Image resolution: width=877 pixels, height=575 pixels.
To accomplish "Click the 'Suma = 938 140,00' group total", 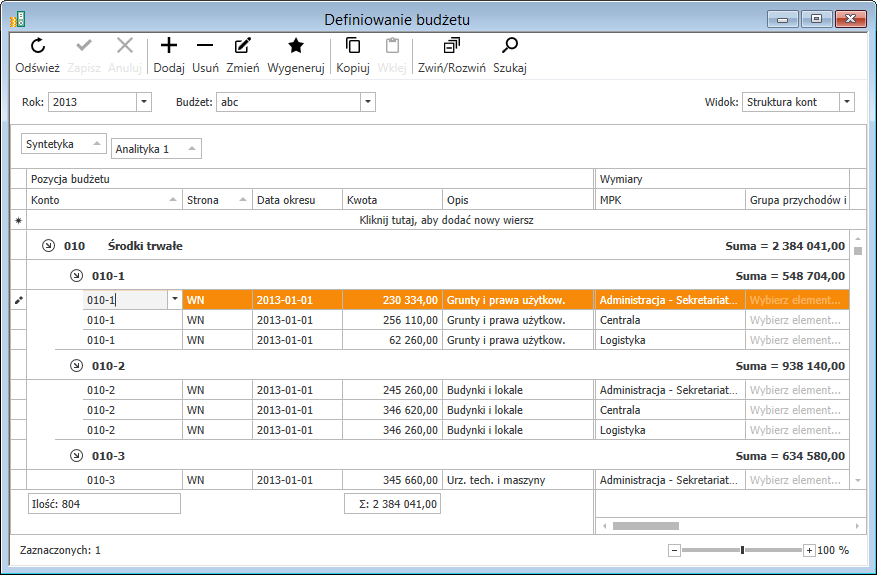I will pos(790,366).
